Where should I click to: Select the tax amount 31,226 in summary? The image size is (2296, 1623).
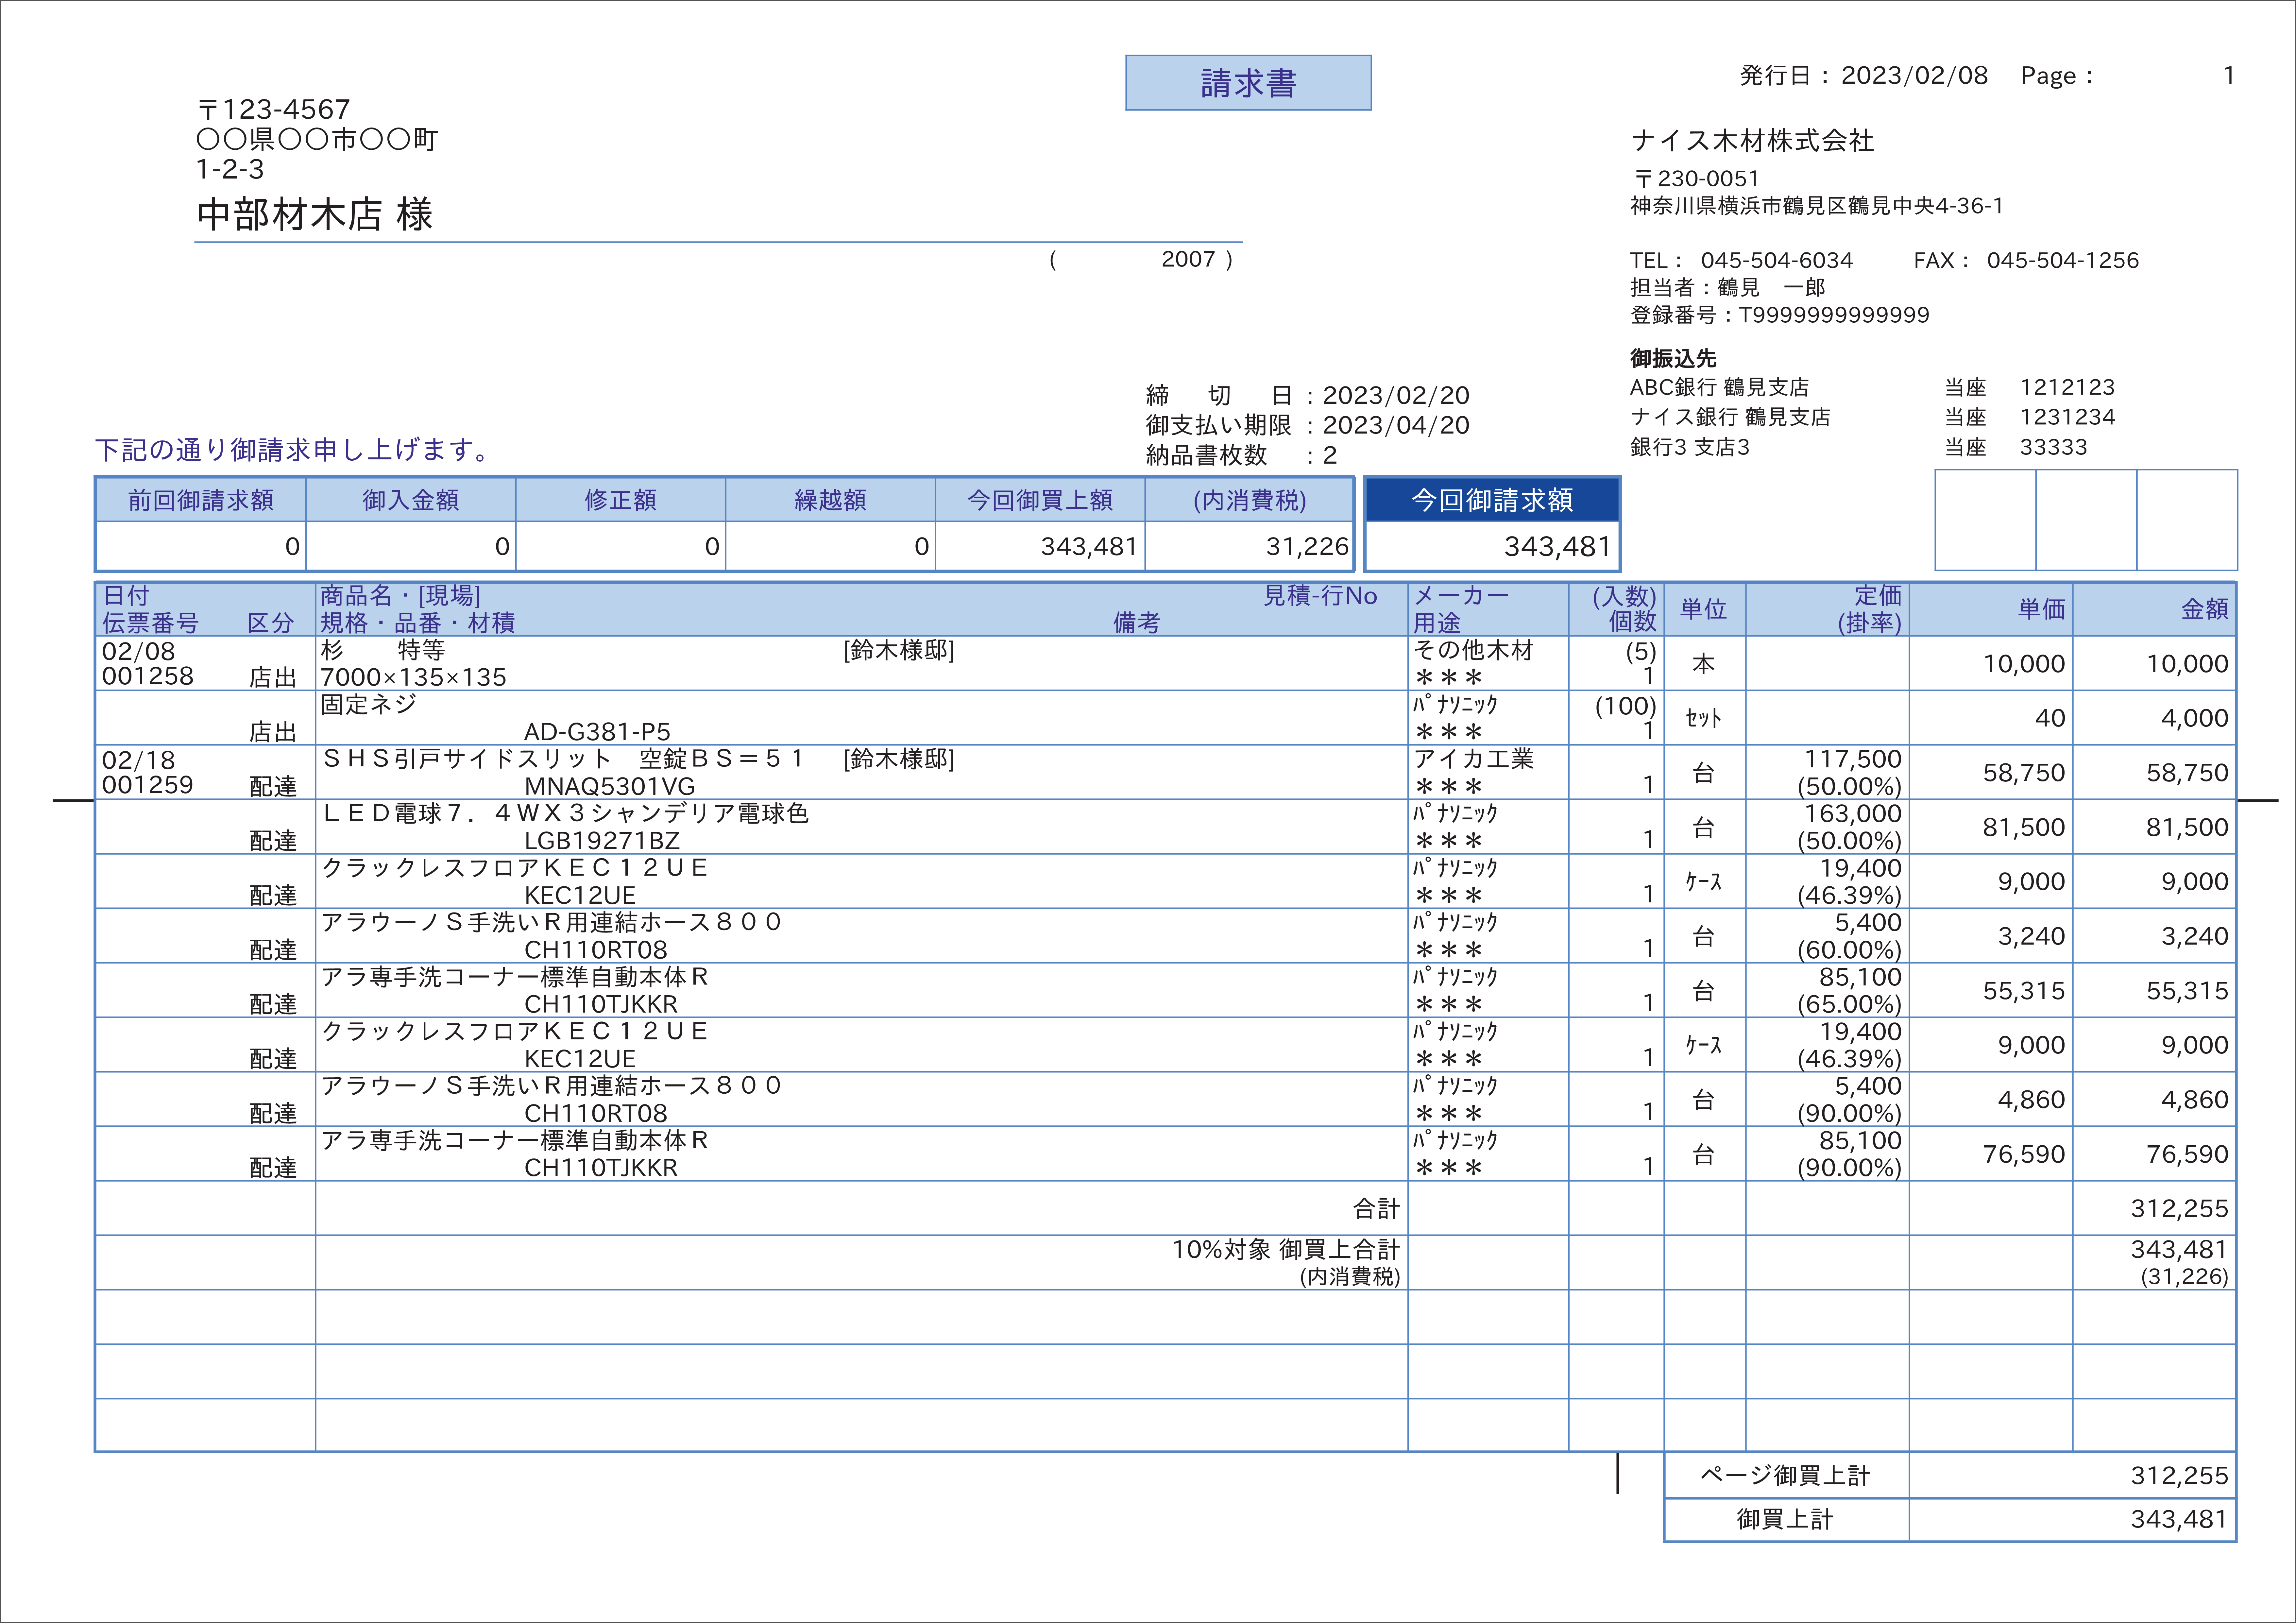pyautogui.click(x=1307, y=547)
